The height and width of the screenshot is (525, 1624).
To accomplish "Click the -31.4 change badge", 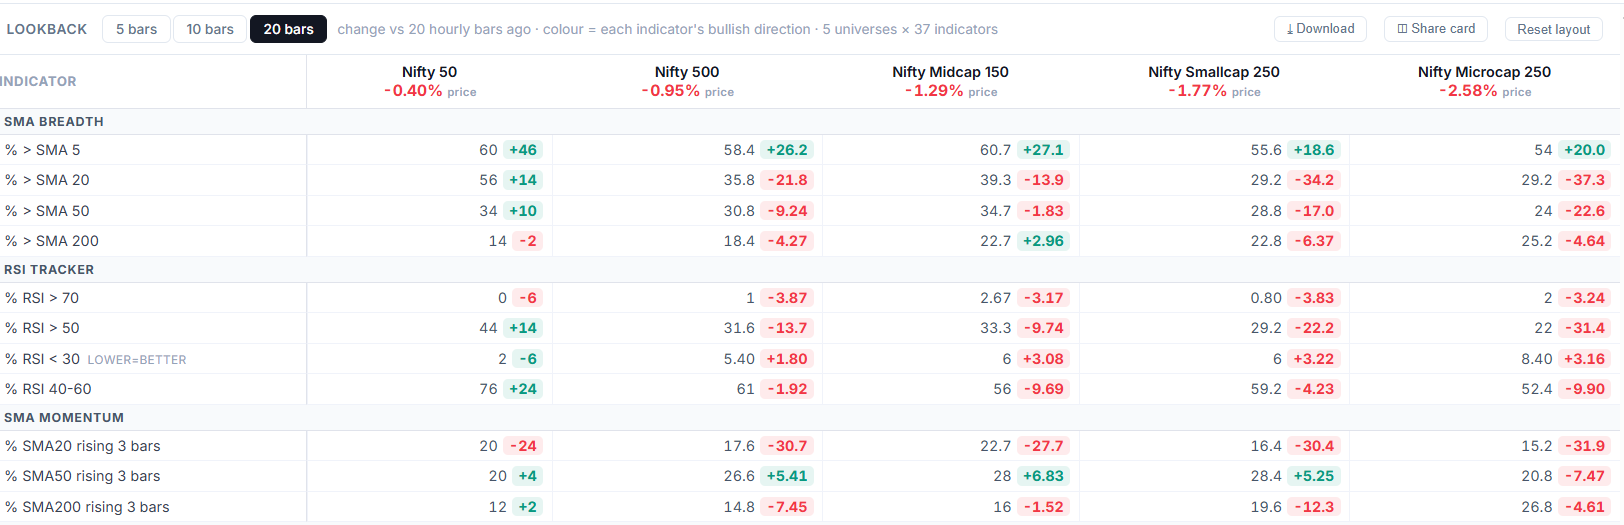I will (1585, 328).
